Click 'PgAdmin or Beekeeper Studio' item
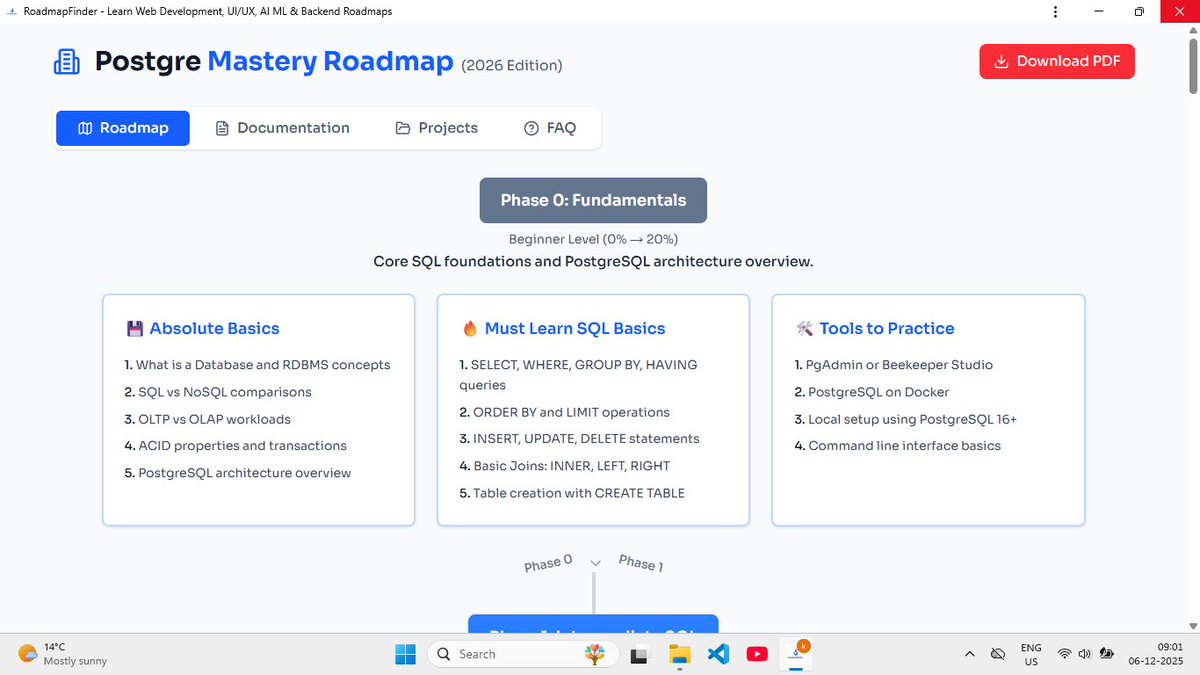This screenshot has height=675, width=1200. coord(894,365)
